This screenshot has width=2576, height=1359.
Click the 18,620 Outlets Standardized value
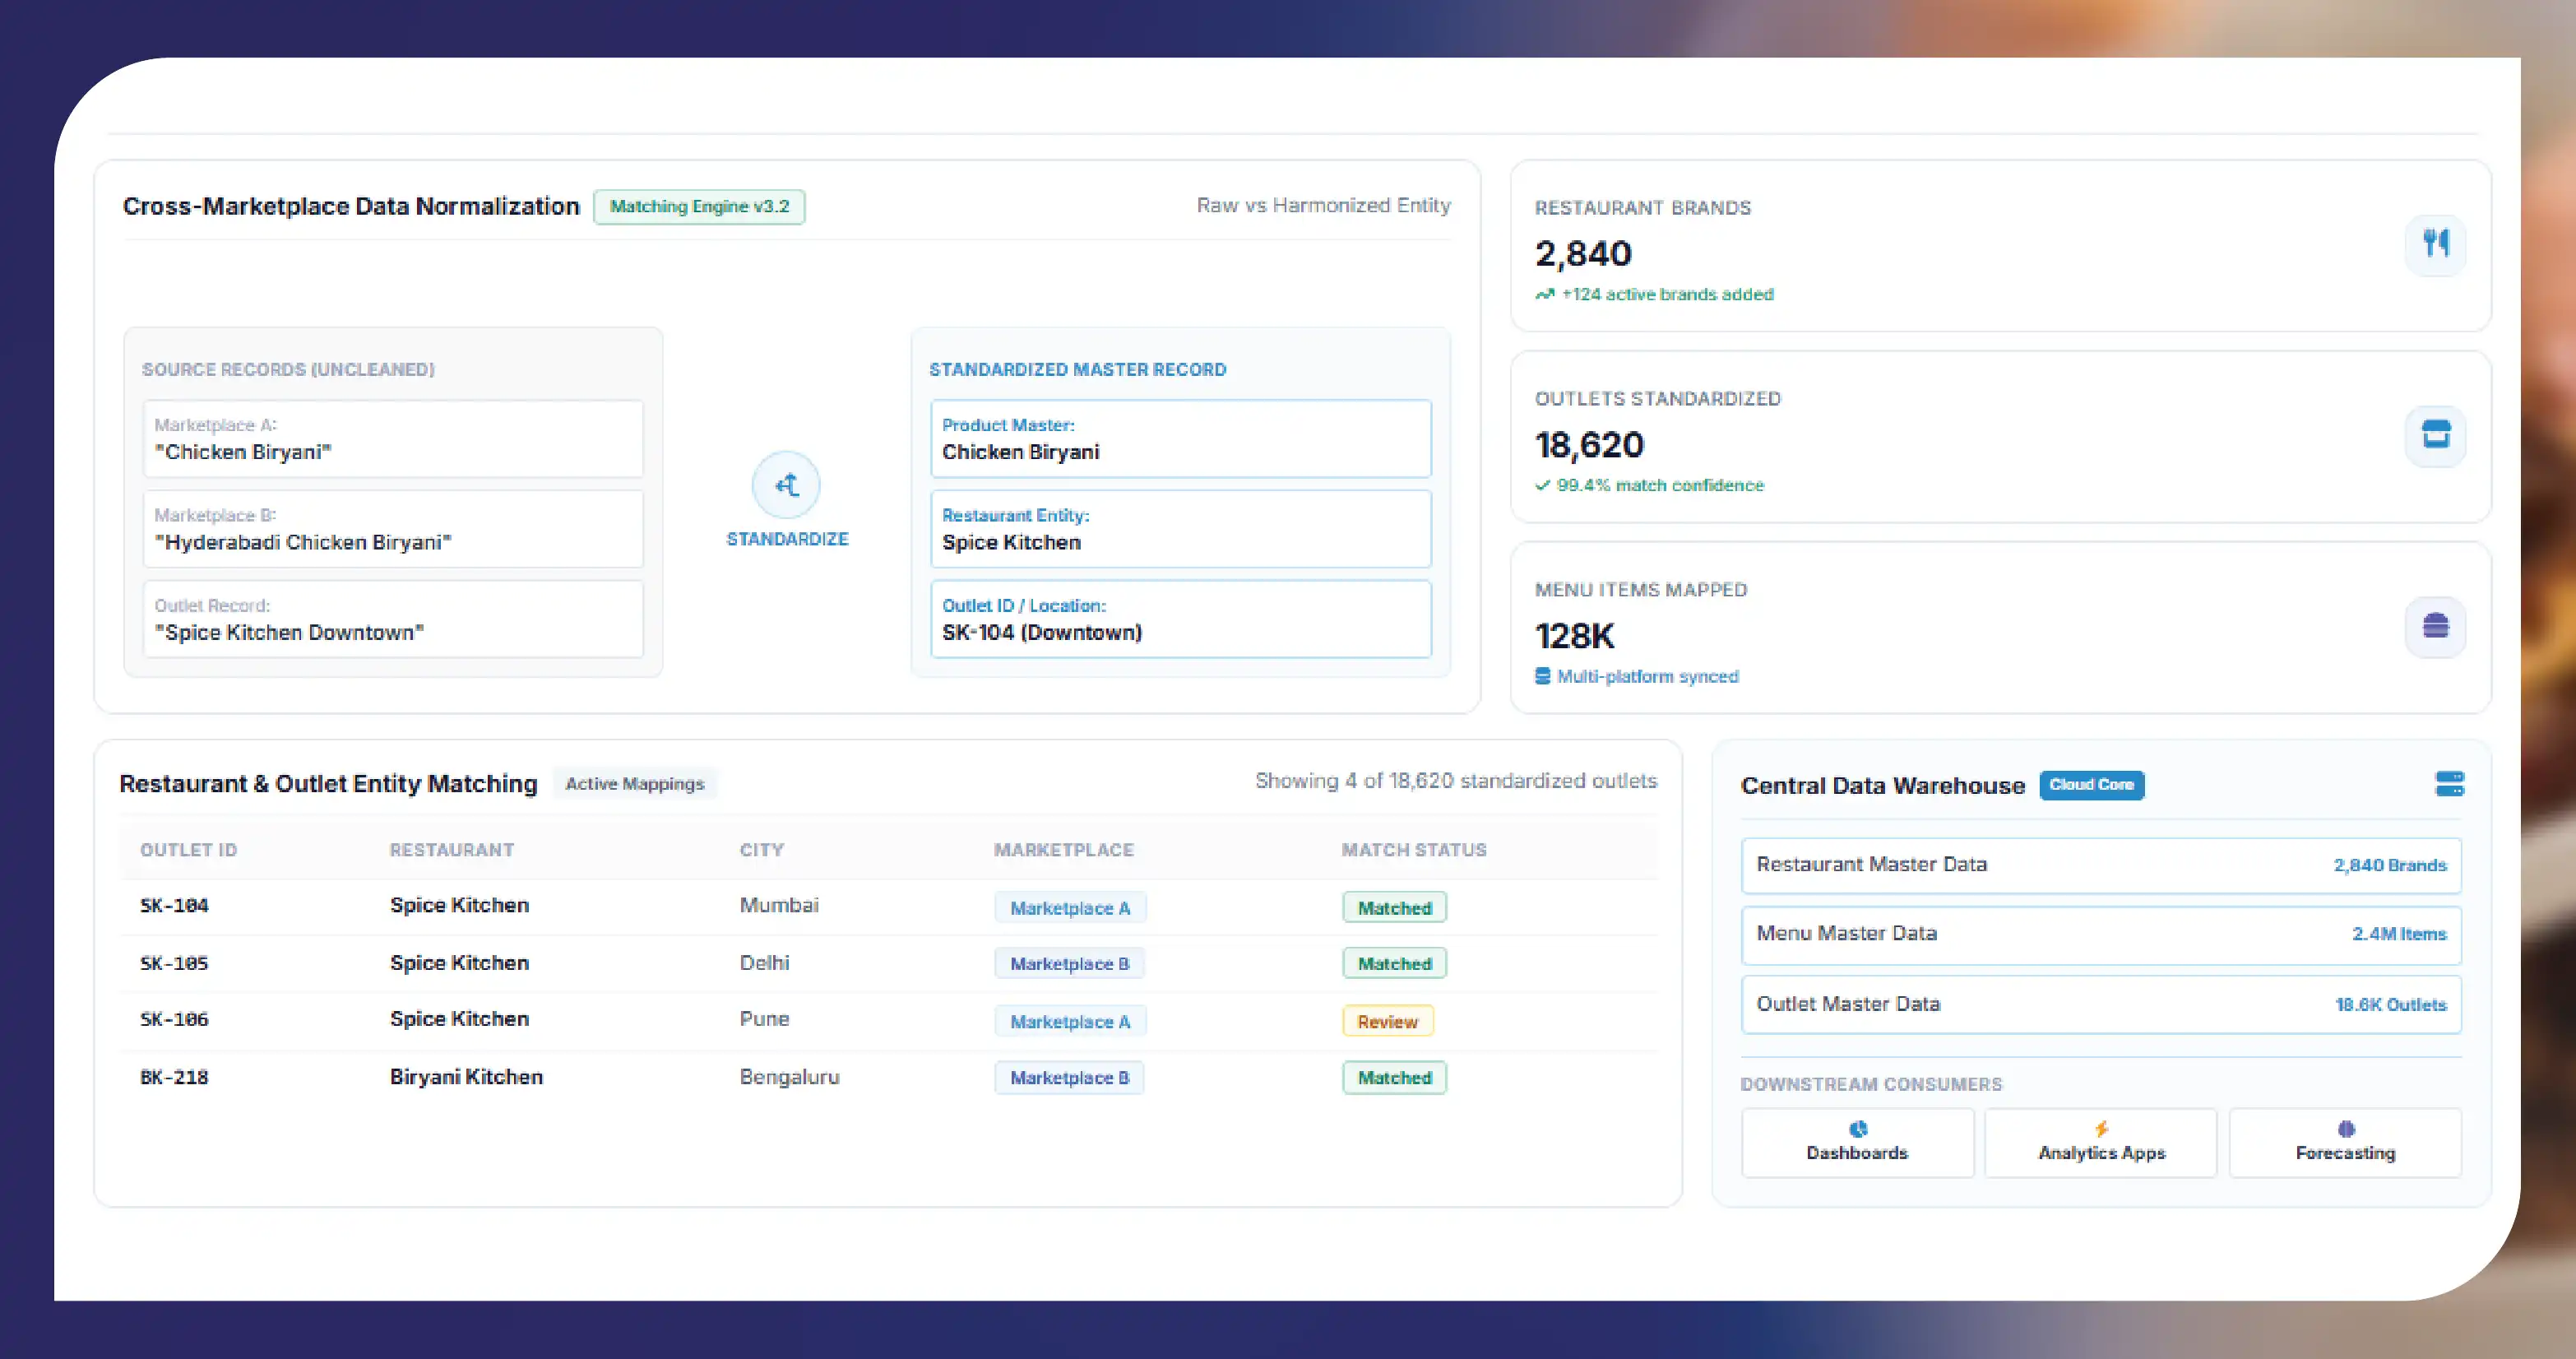pos(1589,444)
